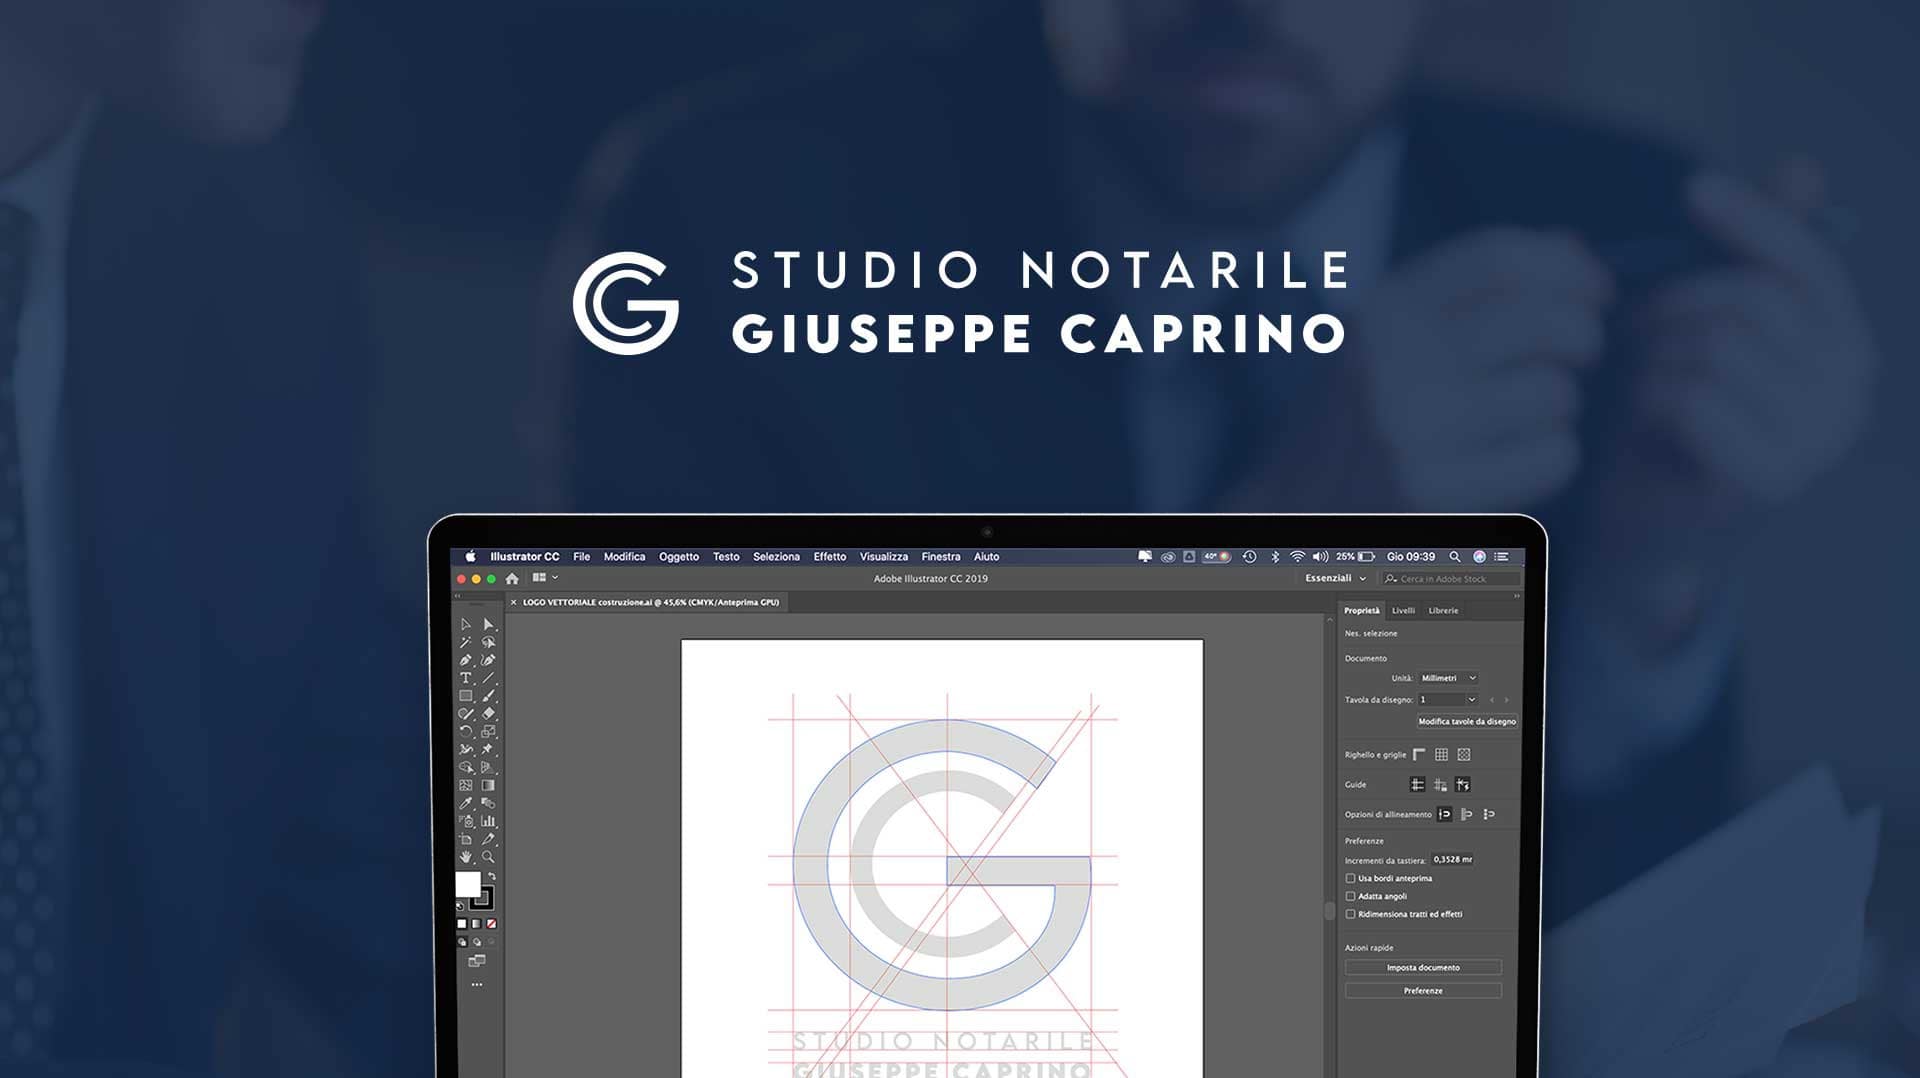Select the Direct Selection tool
The width and height of the screenshot is (1920, 1078).
(x=488, y=624)
